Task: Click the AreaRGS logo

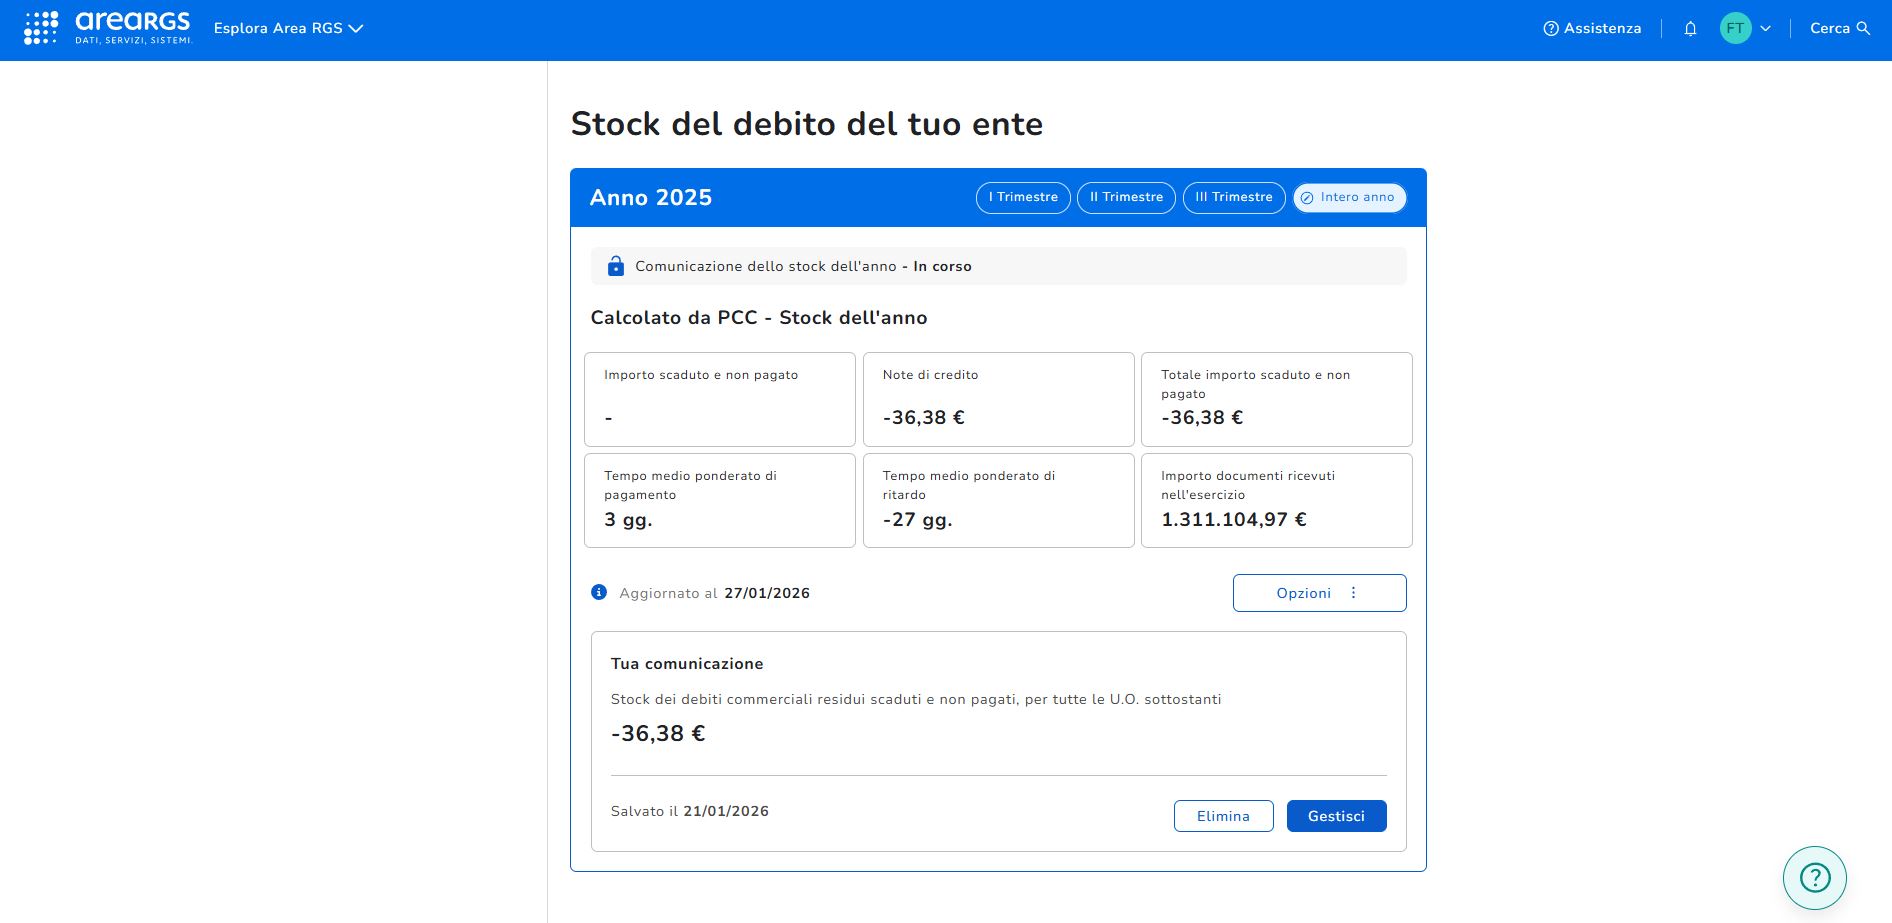Action: pyautogui.click(x=107, y=28)
